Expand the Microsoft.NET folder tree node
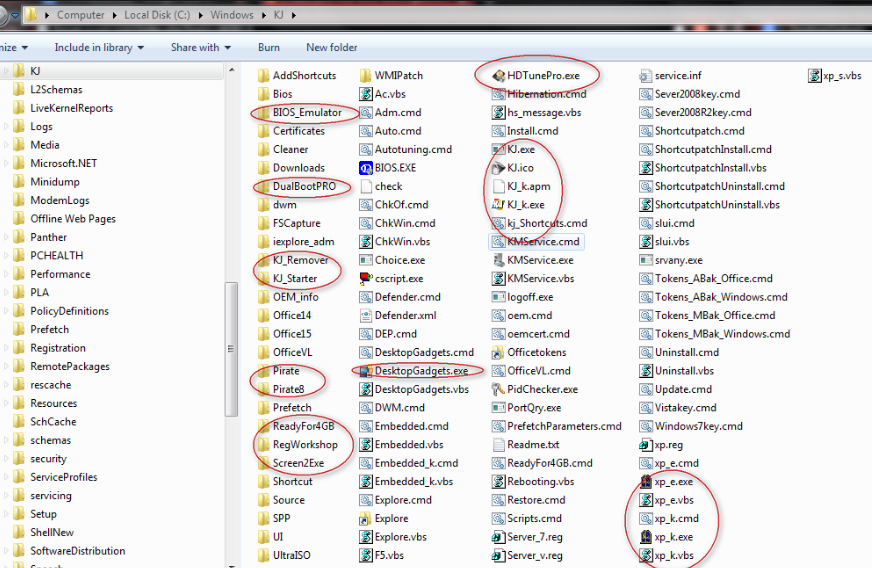The image size is (872, 568). [7, 163]
